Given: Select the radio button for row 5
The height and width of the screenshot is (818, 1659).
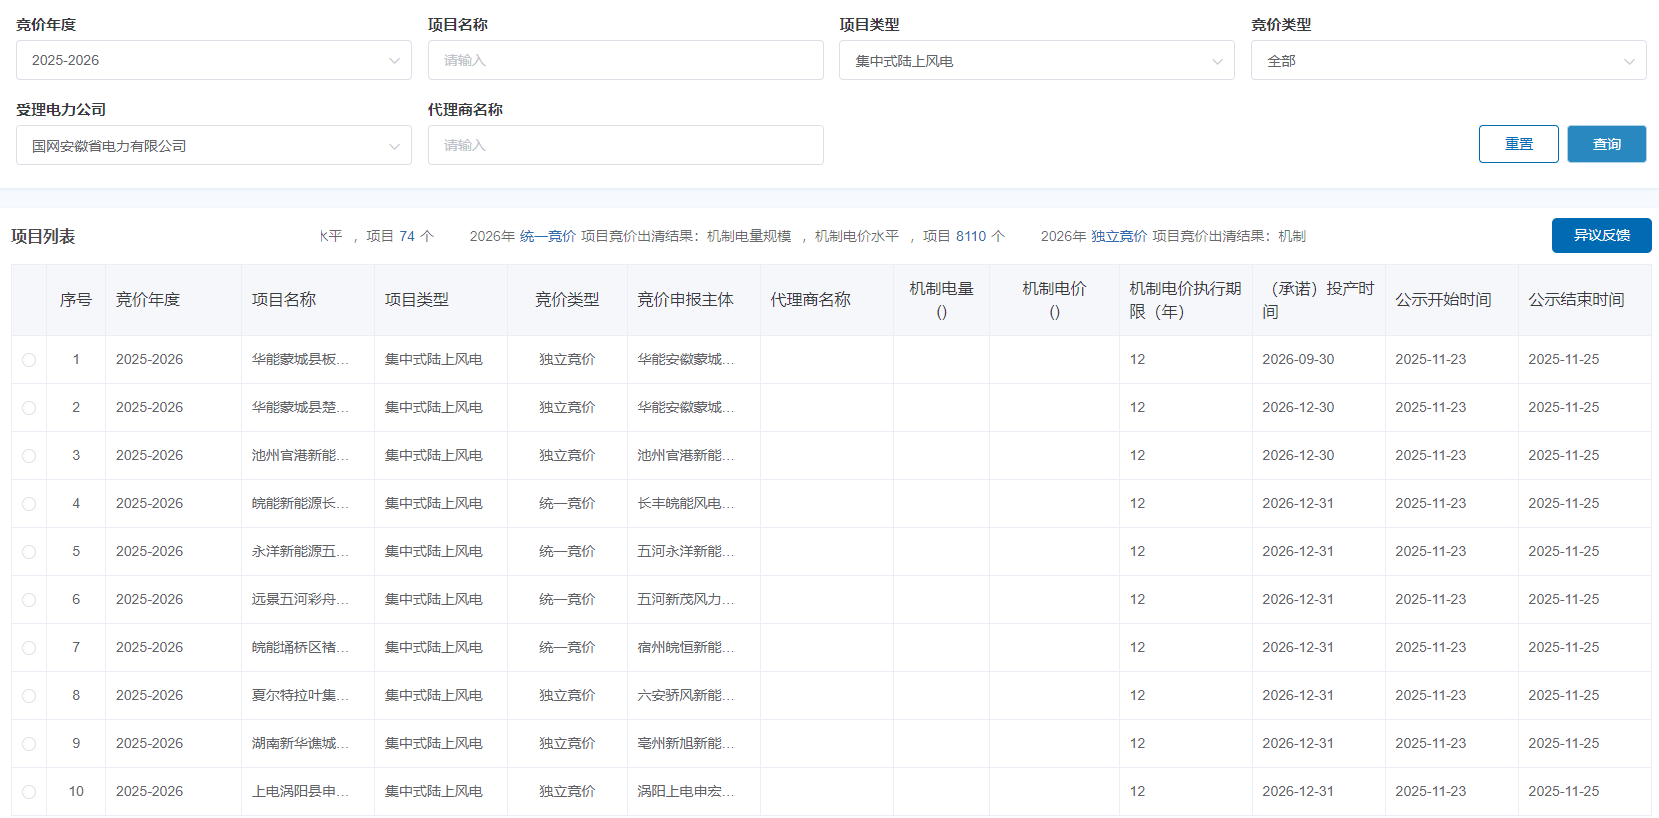Looking at the screenshot, I should click(x=29, y=552).
